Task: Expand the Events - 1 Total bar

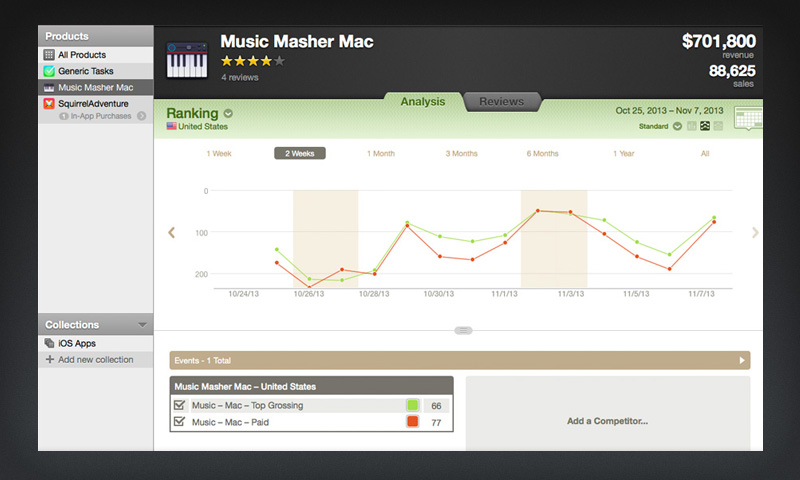Action: pos(460,360)
